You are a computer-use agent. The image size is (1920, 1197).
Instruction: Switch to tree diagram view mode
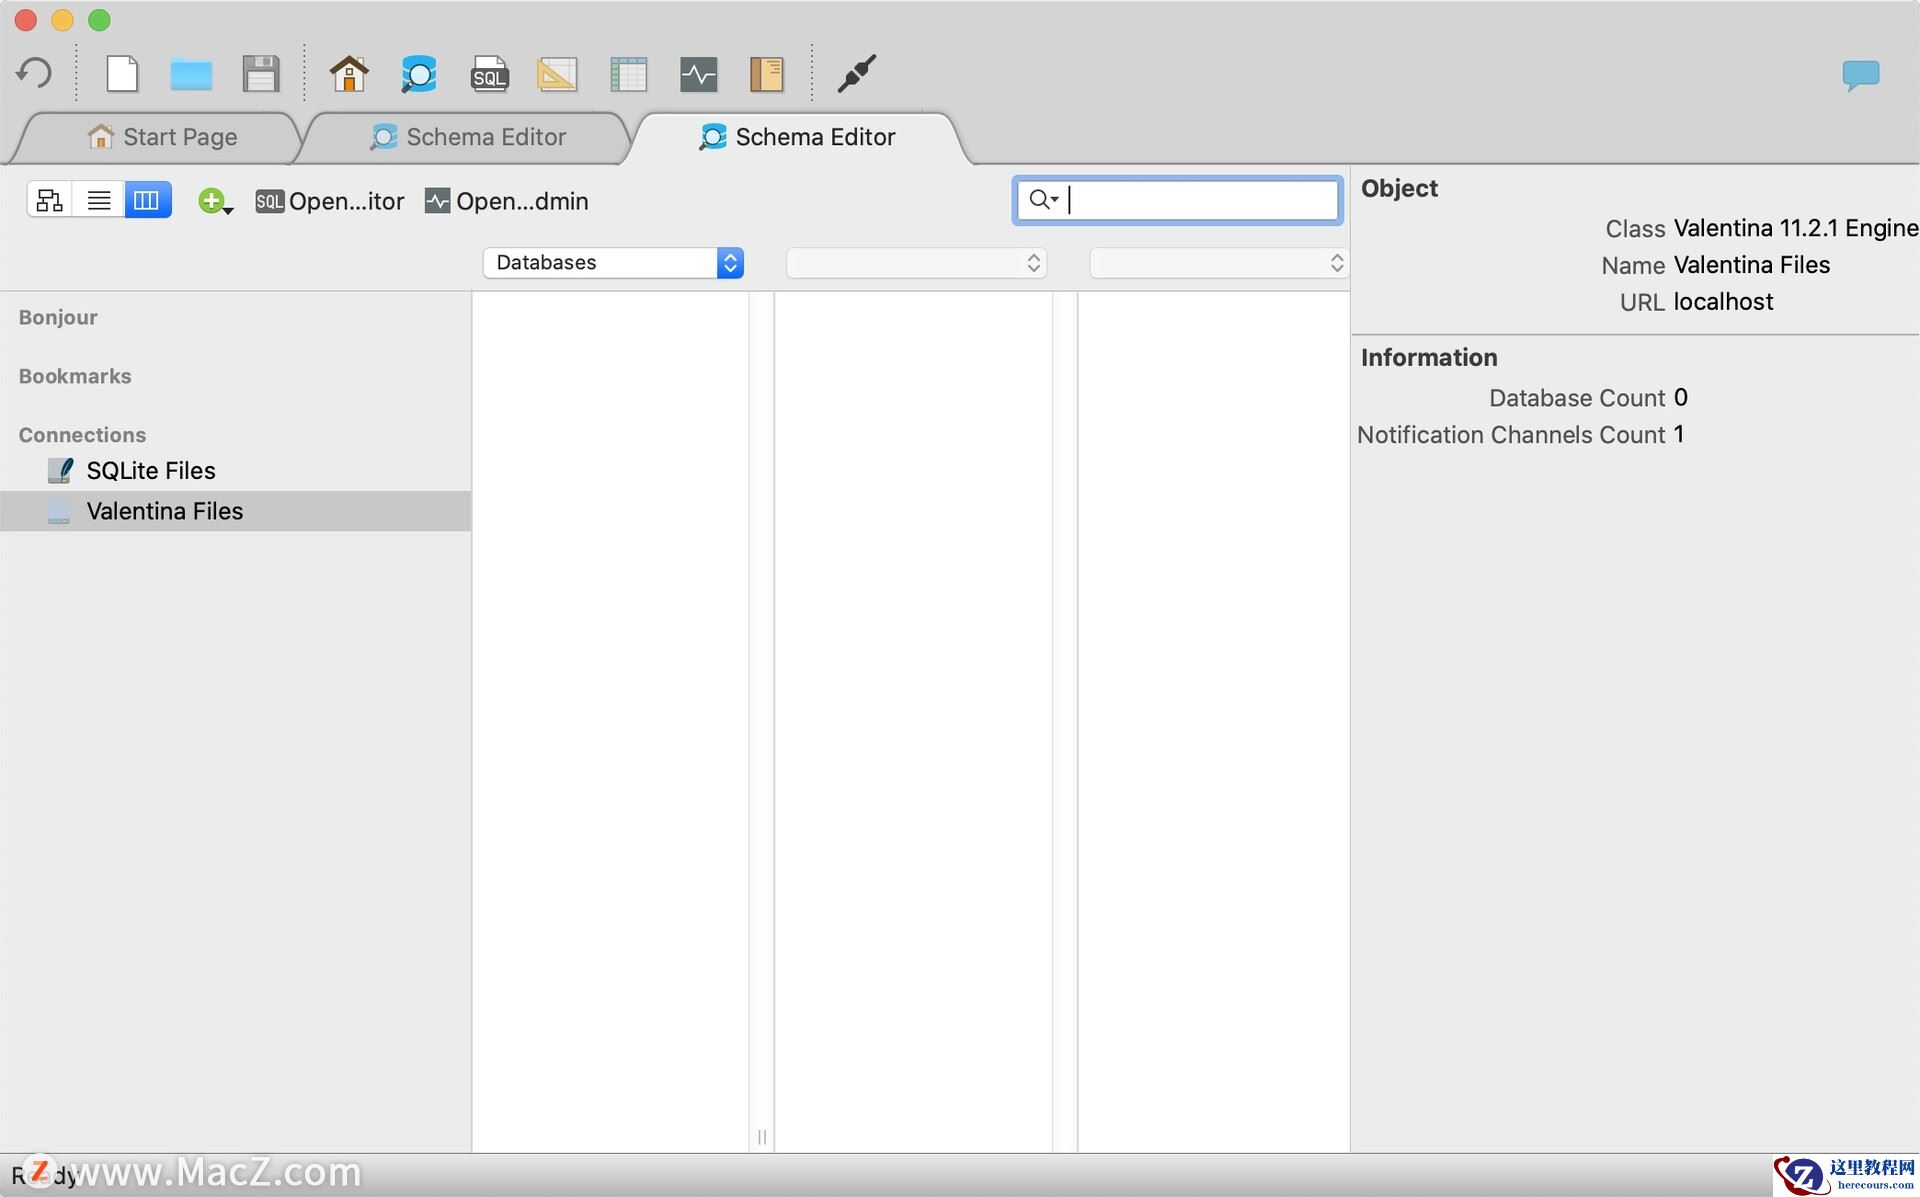click(50, 200)
